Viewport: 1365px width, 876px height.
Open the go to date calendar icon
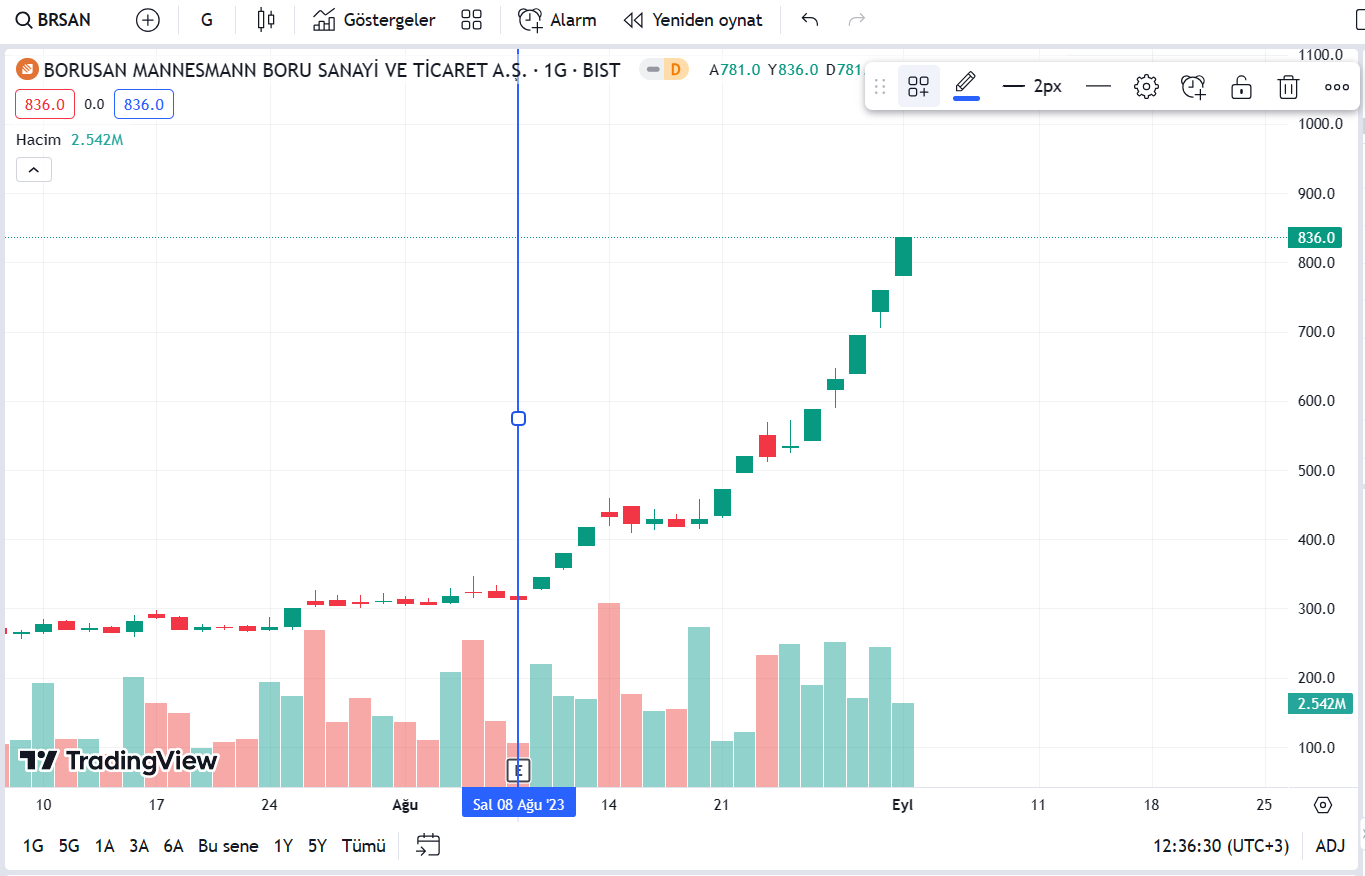tap(428, 846)
